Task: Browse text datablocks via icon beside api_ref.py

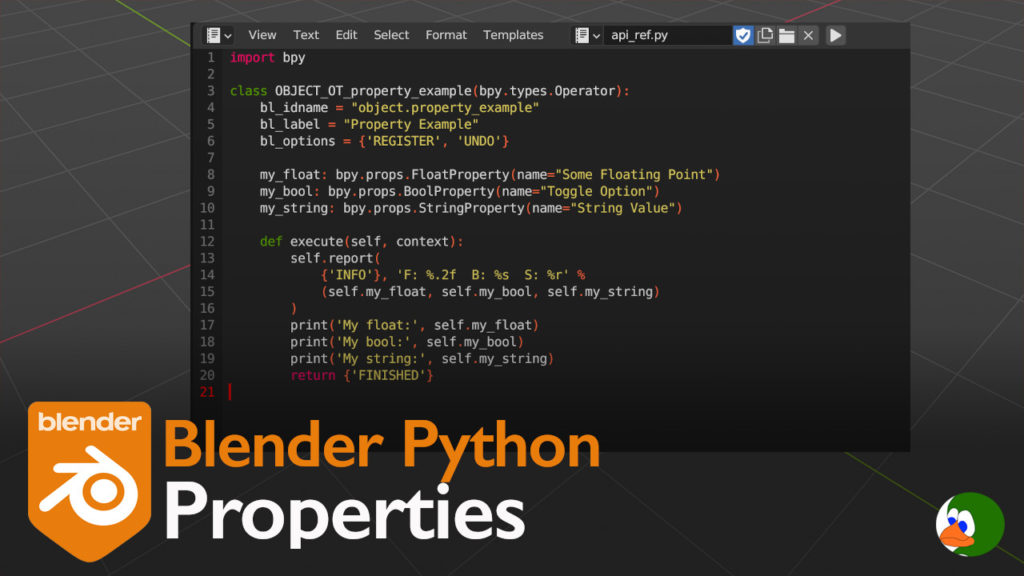Action: click(x=587, y=35)
